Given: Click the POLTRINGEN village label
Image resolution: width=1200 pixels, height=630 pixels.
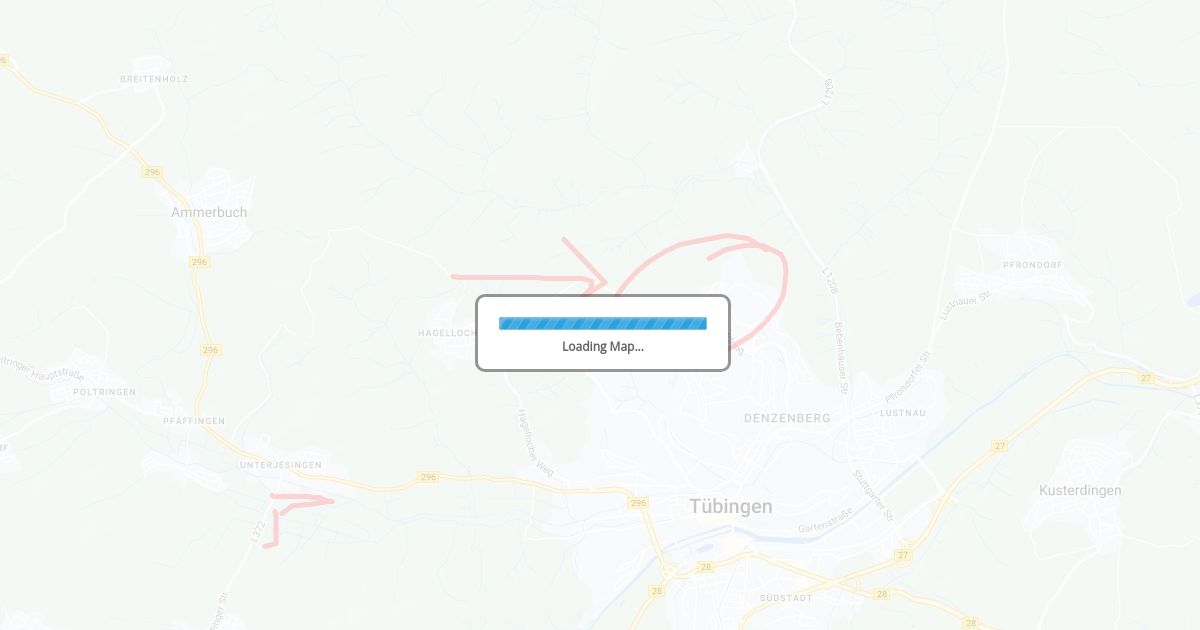Looking at the screenshot, I should (104, 392).
